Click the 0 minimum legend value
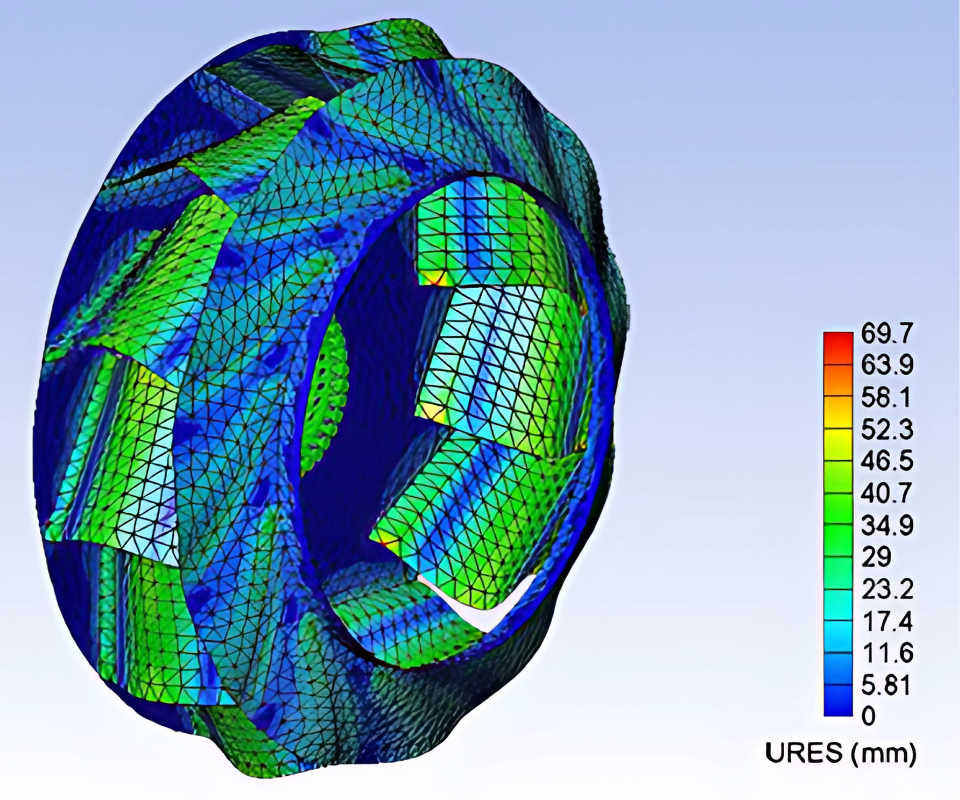The image size is (960, 800). (868, 716)
